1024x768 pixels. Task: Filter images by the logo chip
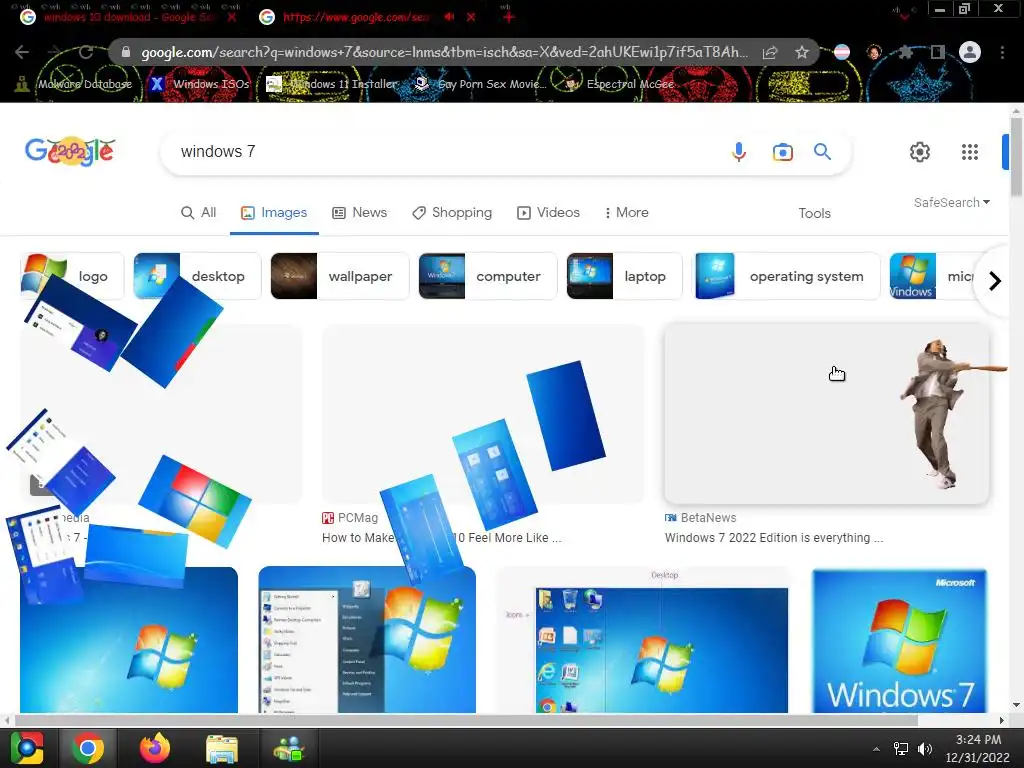(72, 276)
